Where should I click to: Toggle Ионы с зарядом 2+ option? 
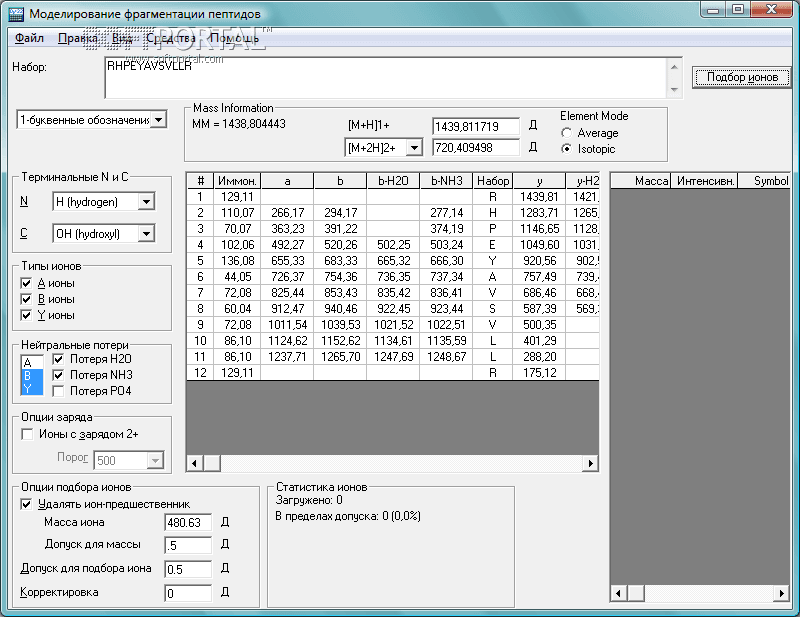(x=27, y=434)
